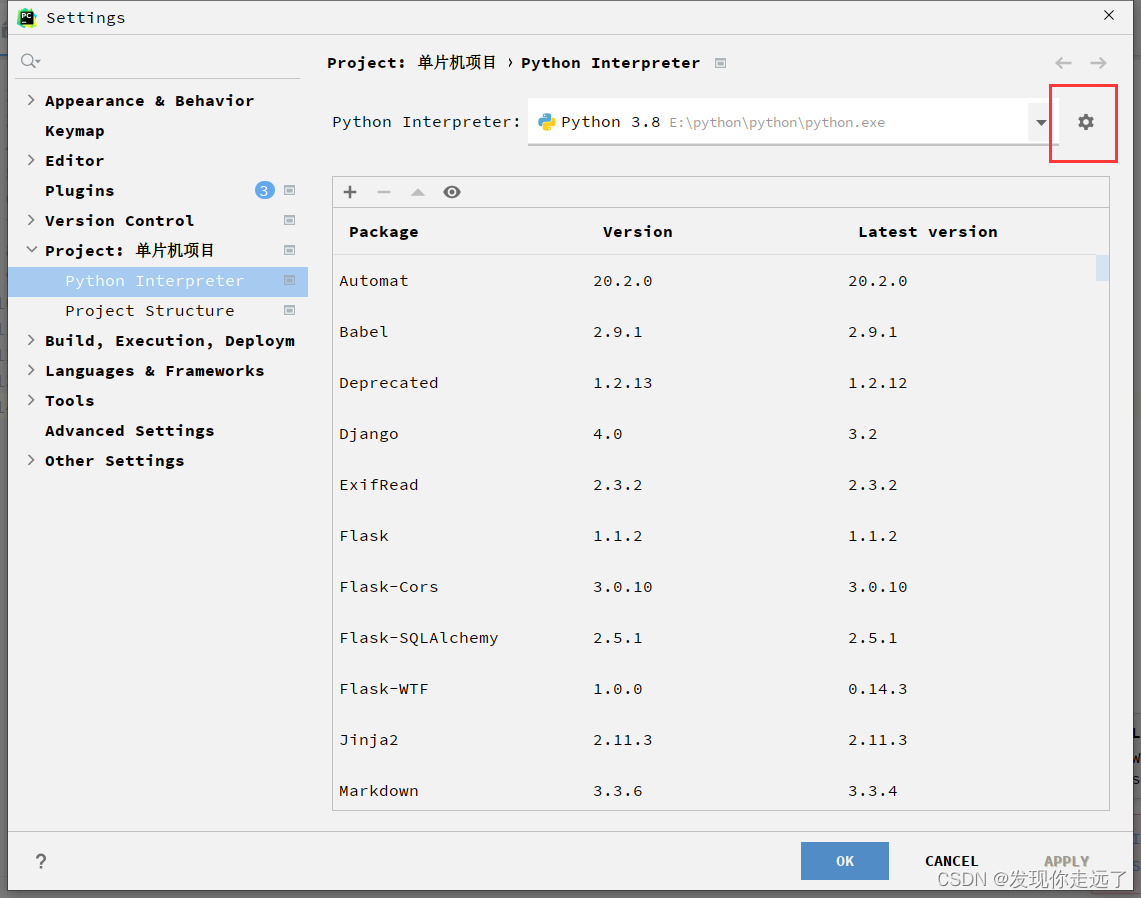Select the Django package row

pyautogui.click(x=715, y=434)
